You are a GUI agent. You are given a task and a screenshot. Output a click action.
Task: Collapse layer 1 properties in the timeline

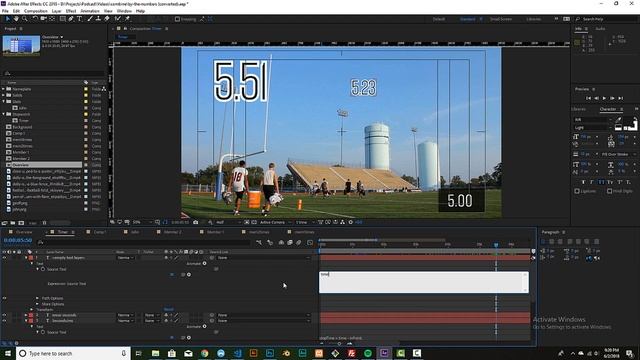[x=26, y=258]
